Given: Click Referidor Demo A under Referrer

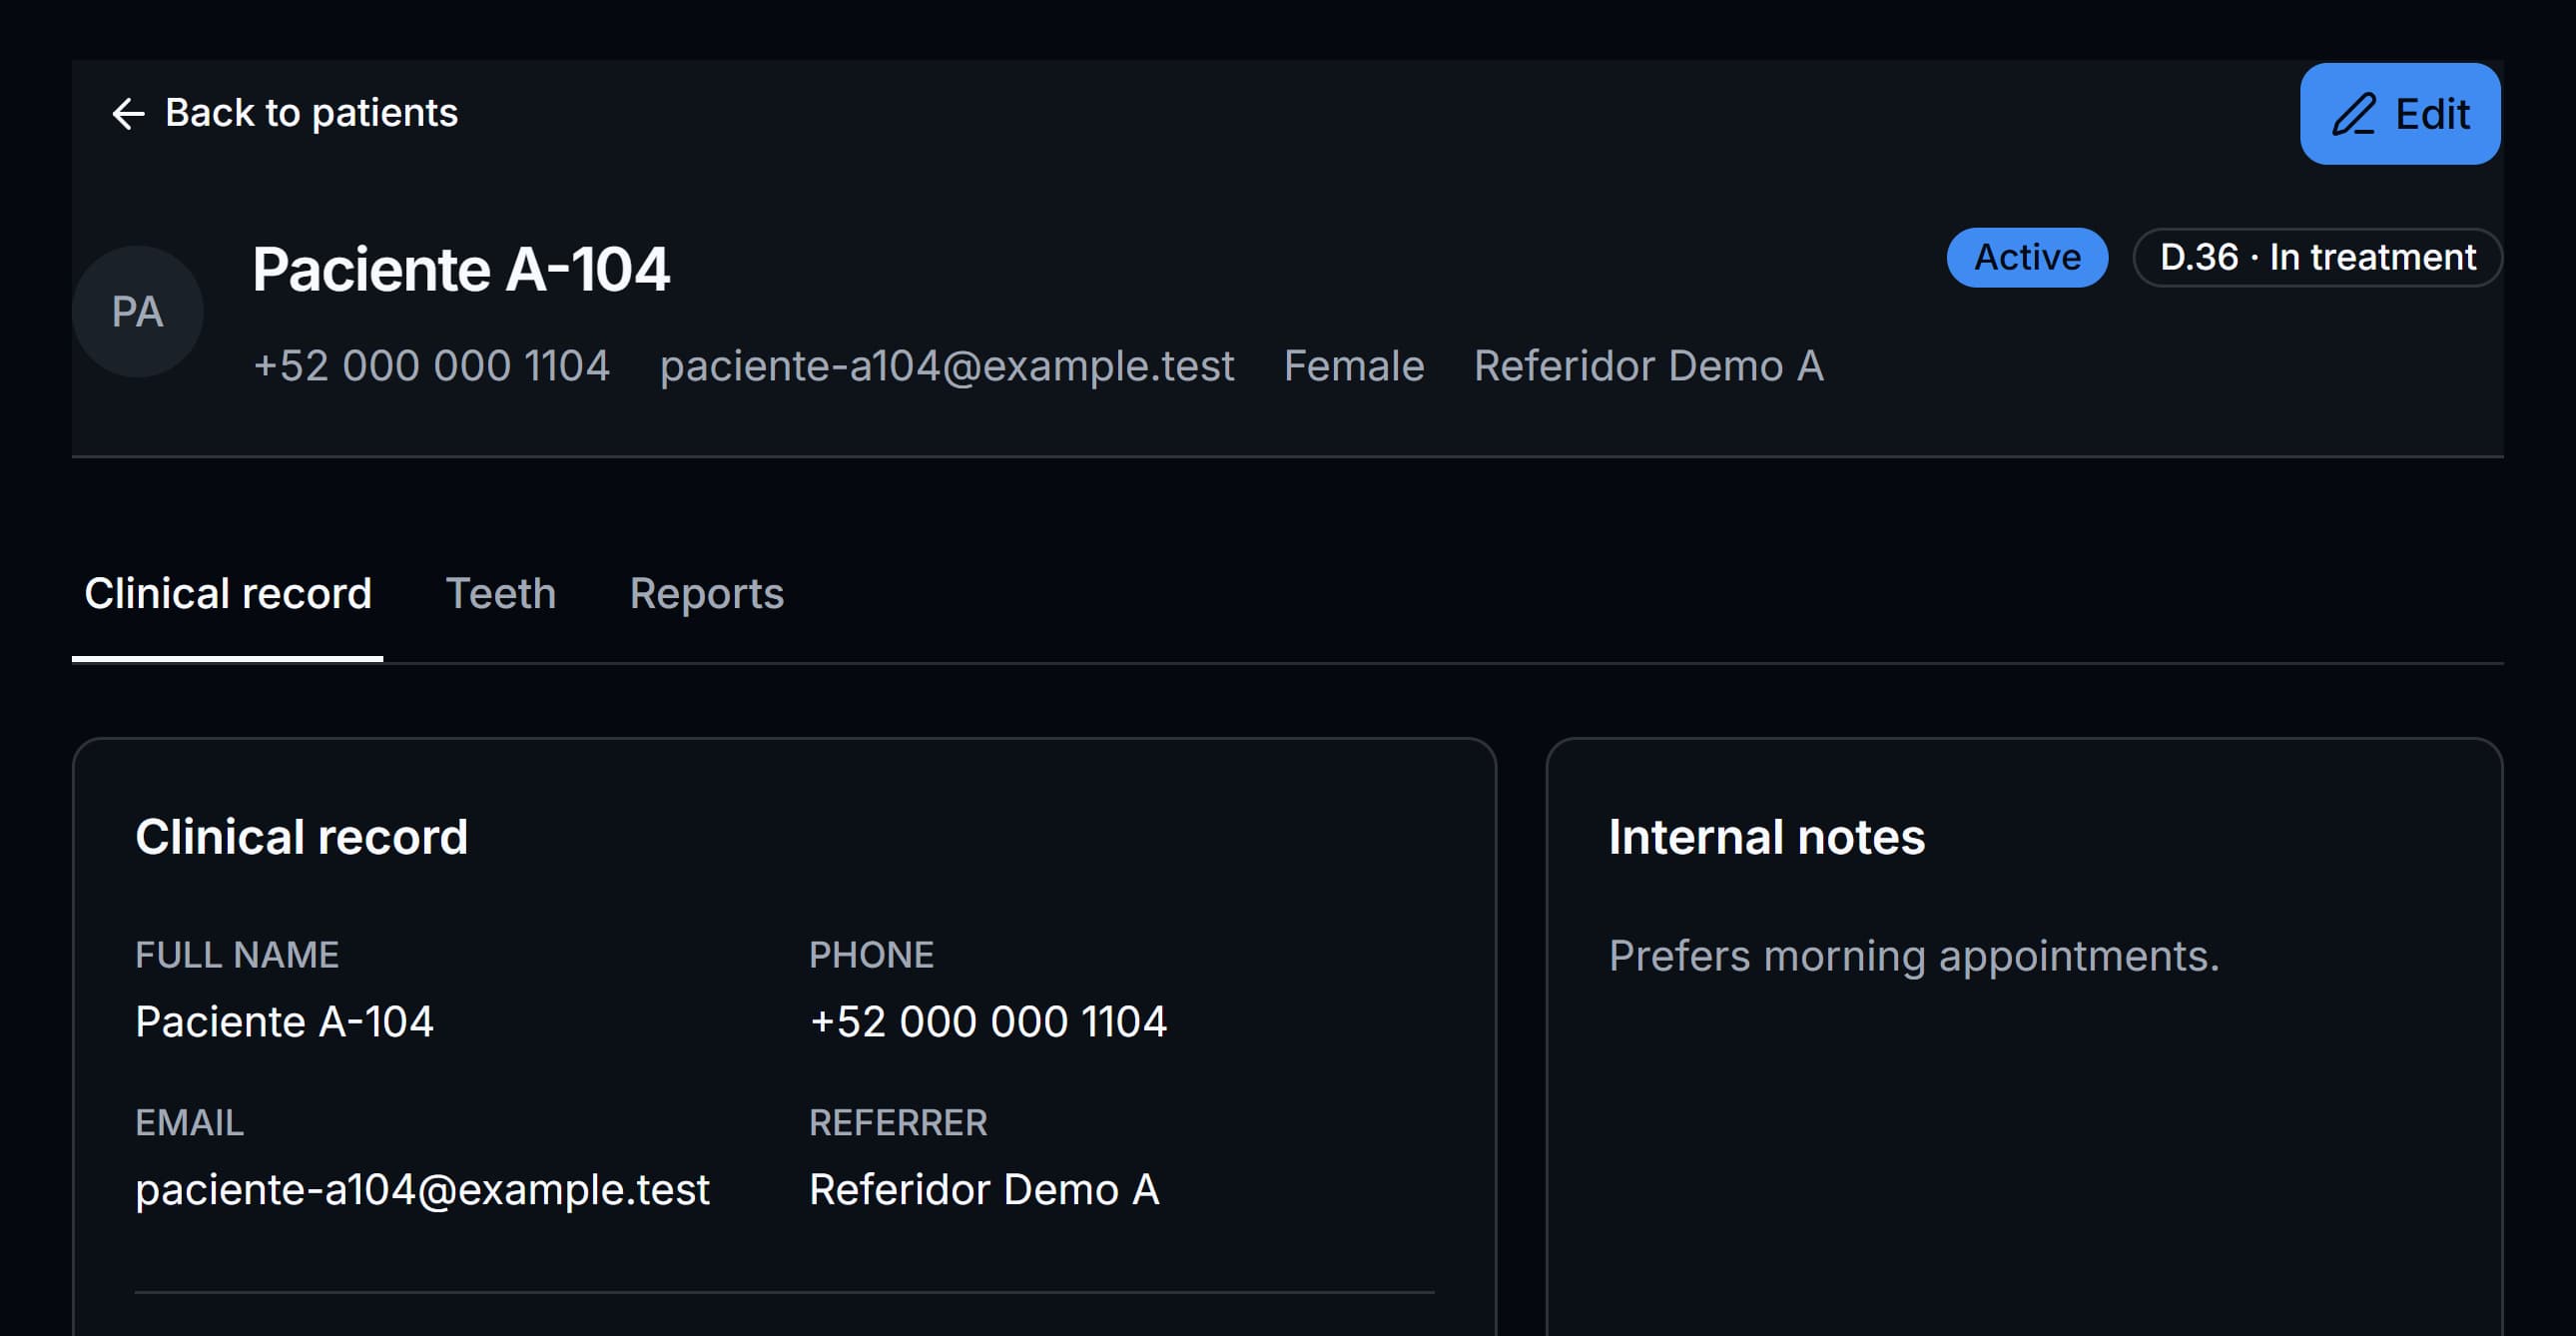Looking at the screenshot, I should click(x=984, y=1190).
